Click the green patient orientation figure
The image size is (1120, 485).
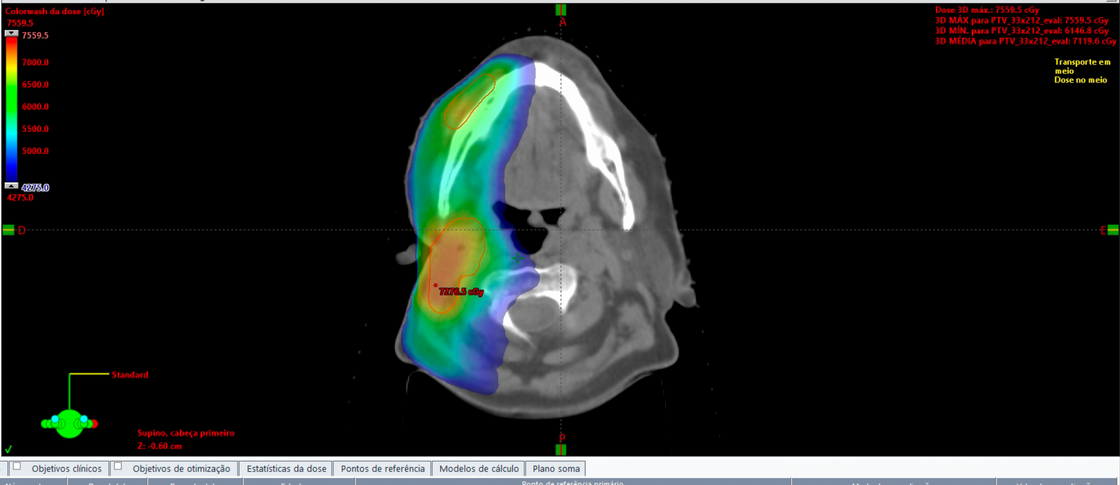pyautogui.click(x=69, y=423)
